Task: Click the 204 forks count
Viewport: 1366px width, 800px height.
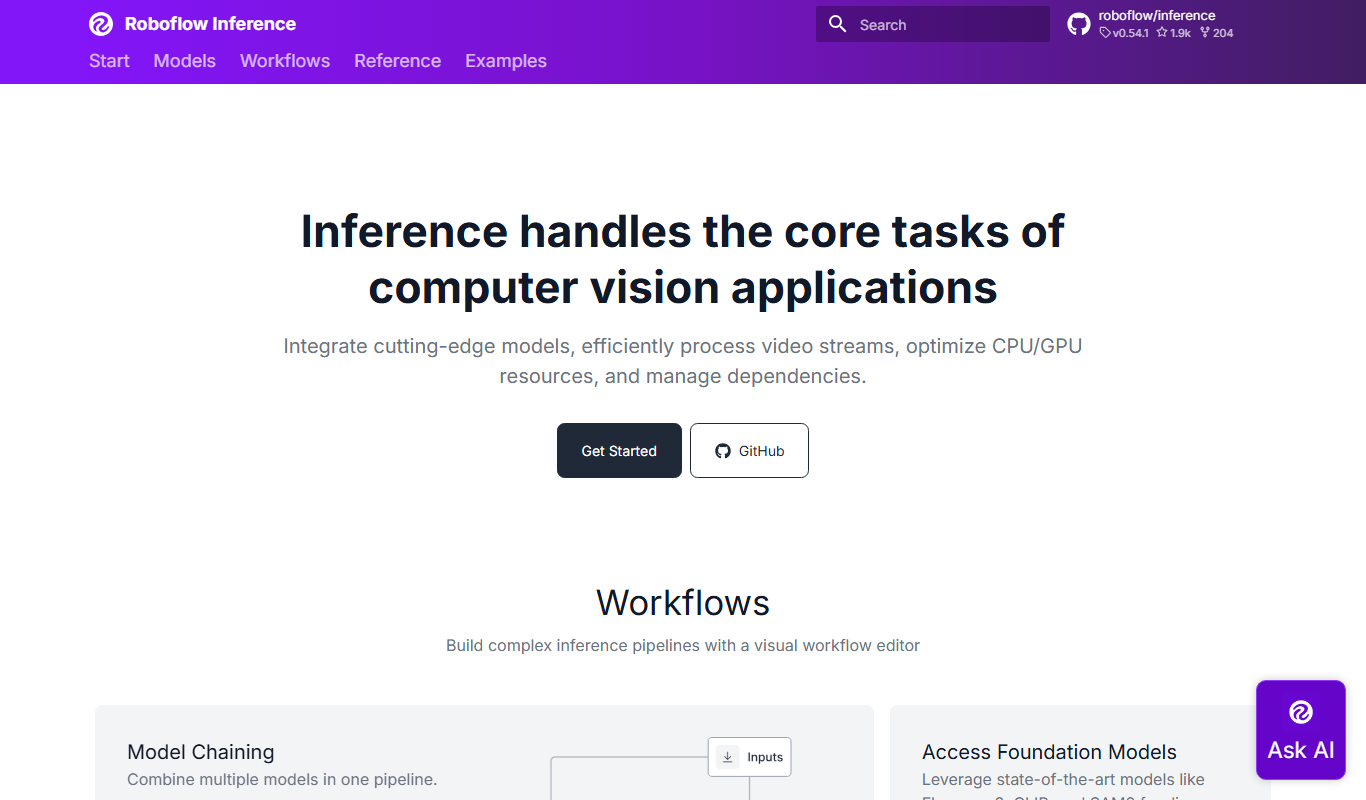Action: [1216, 33]
